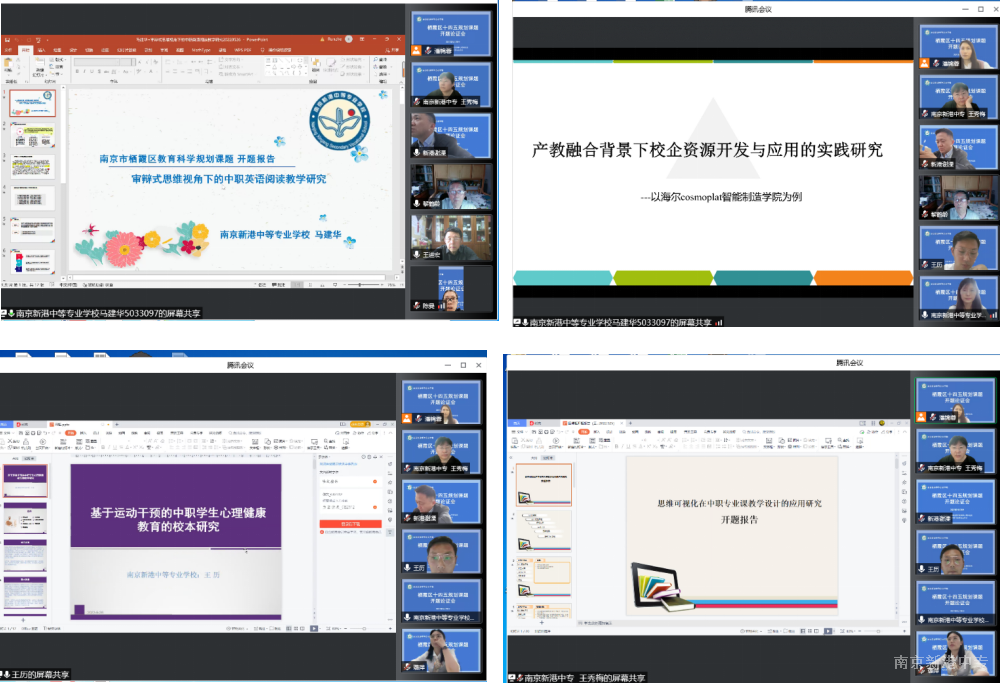1000x683 pixels.
Task: Toggle Underline in the PowerPoint ribbon
Action: [91, 71]
